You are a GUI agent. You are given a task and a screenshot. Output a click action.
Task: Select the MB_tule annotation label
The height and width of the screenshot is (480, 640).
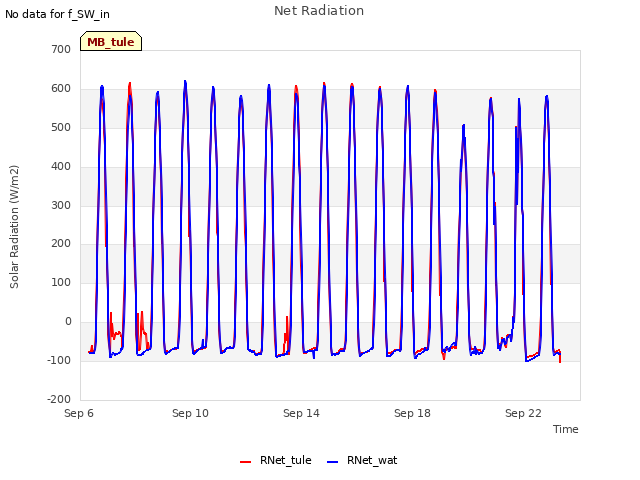(x=111, y=42)
